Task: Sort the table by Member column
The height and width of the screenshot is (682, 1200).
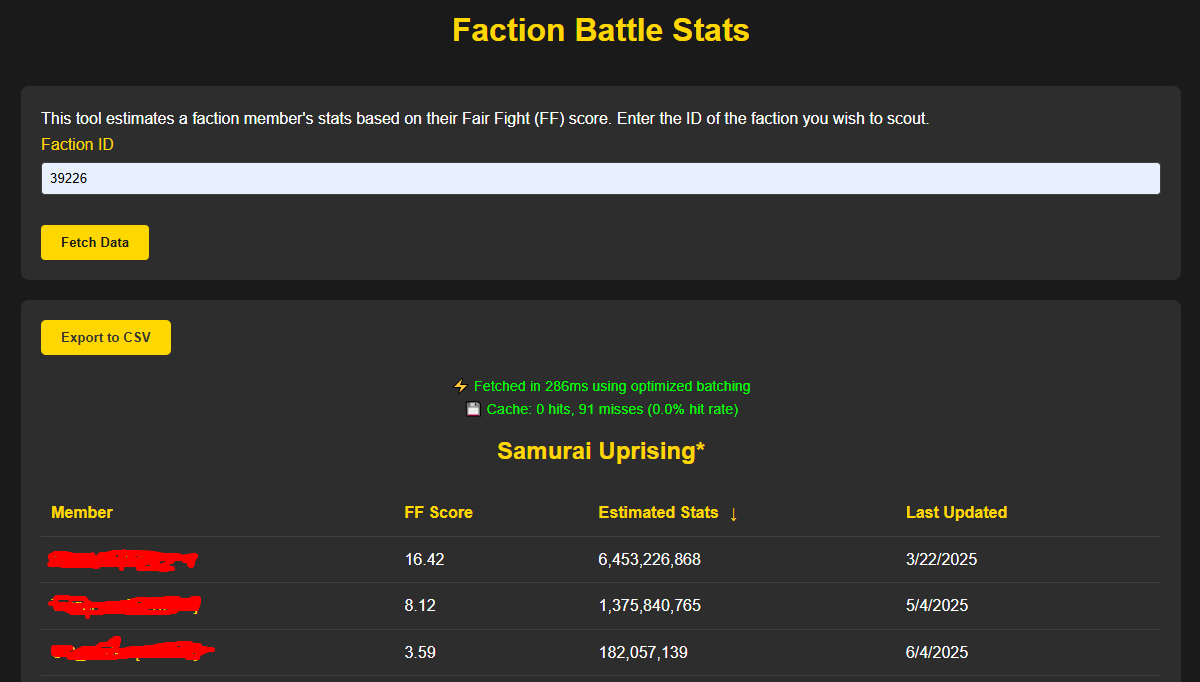Action: click(x=82, y=512)
